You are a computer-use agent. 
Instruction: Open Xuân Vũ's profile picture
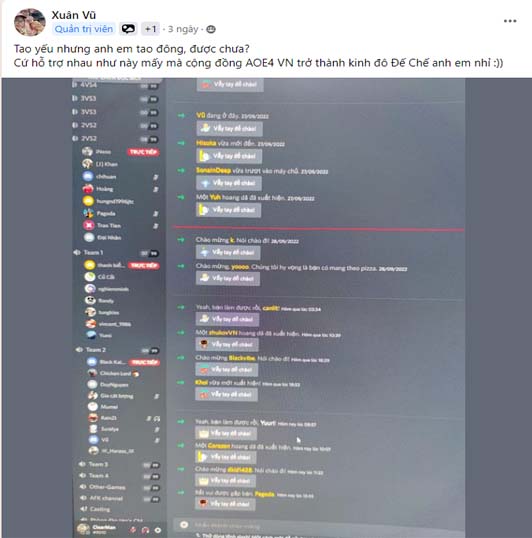tap(30, 23)
